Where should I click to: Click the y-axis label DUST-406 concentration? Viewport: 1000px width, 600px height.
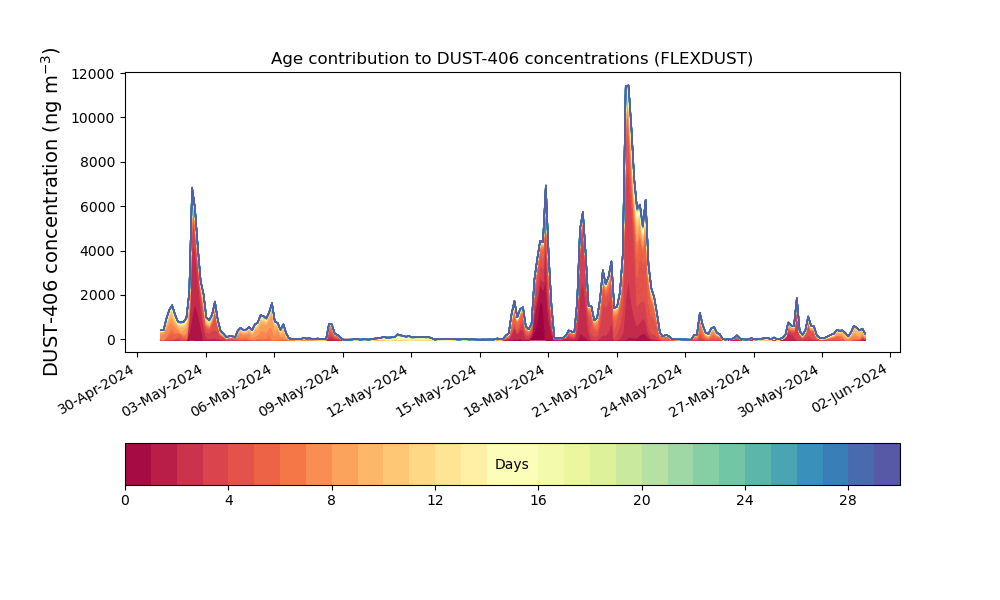(x=50, y=212)
